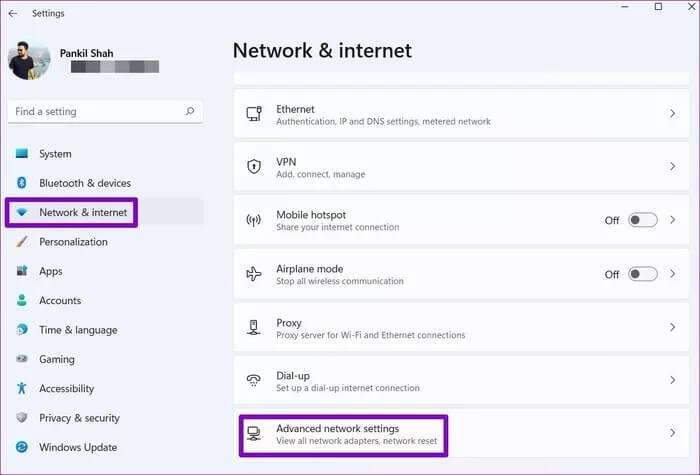This screenshot has height=475, width=700.
Task: Click the search magnifier icon
Action: click(x=190, y=111)
